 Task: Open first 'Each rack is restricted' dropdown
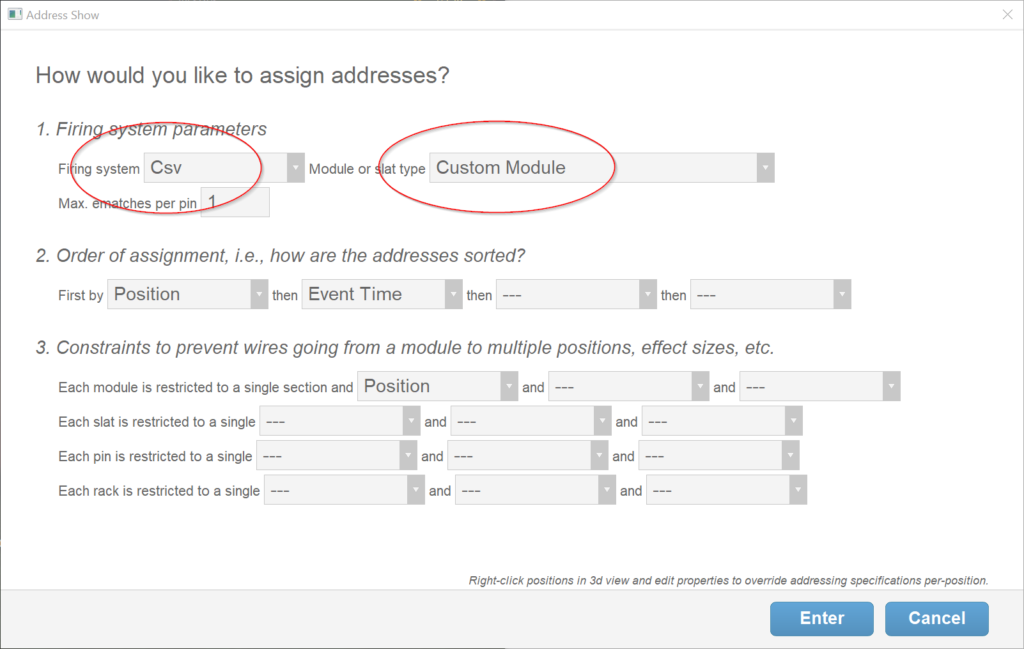click(x=344, y=491)
